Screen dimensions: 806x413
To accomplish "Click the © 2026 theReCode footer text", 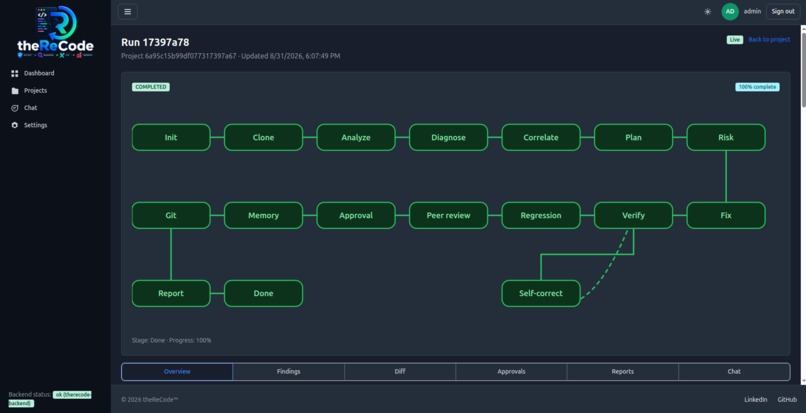I will pyautogui.click(x=150, y=400).
